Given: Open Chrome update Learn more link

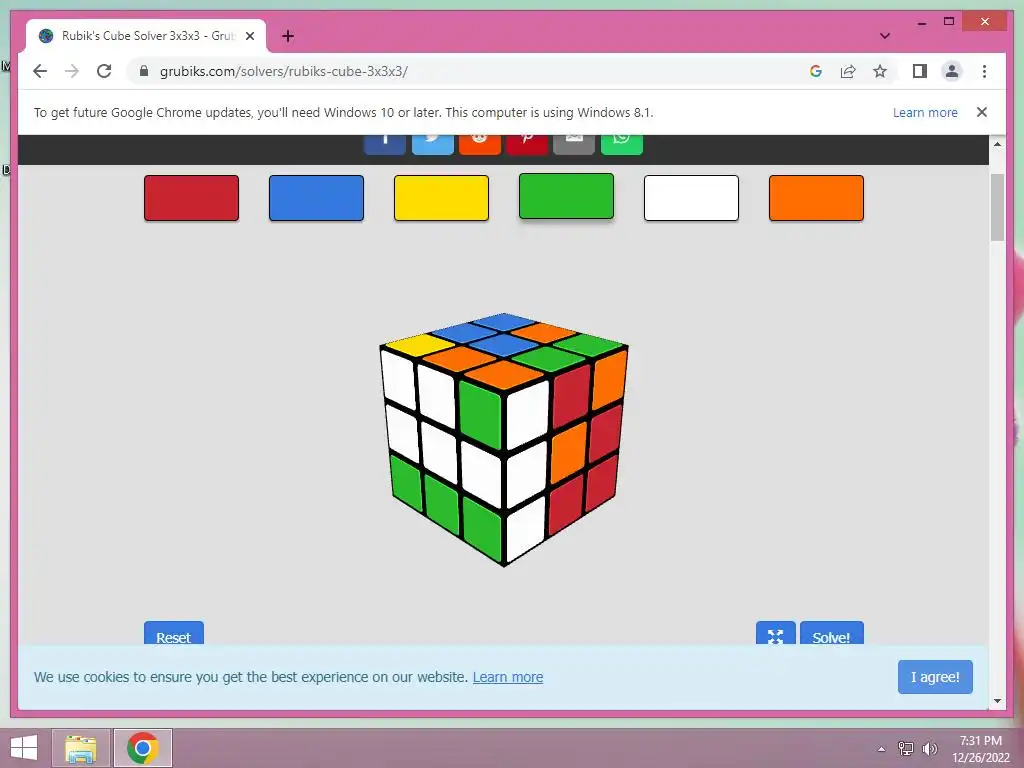Looking at the screenshot, I should [x=925, y=112].
